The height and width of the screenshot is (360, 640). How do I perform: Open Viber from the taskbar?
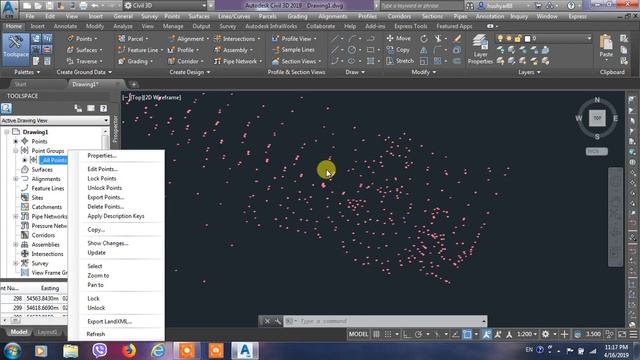tap(100, 351)
